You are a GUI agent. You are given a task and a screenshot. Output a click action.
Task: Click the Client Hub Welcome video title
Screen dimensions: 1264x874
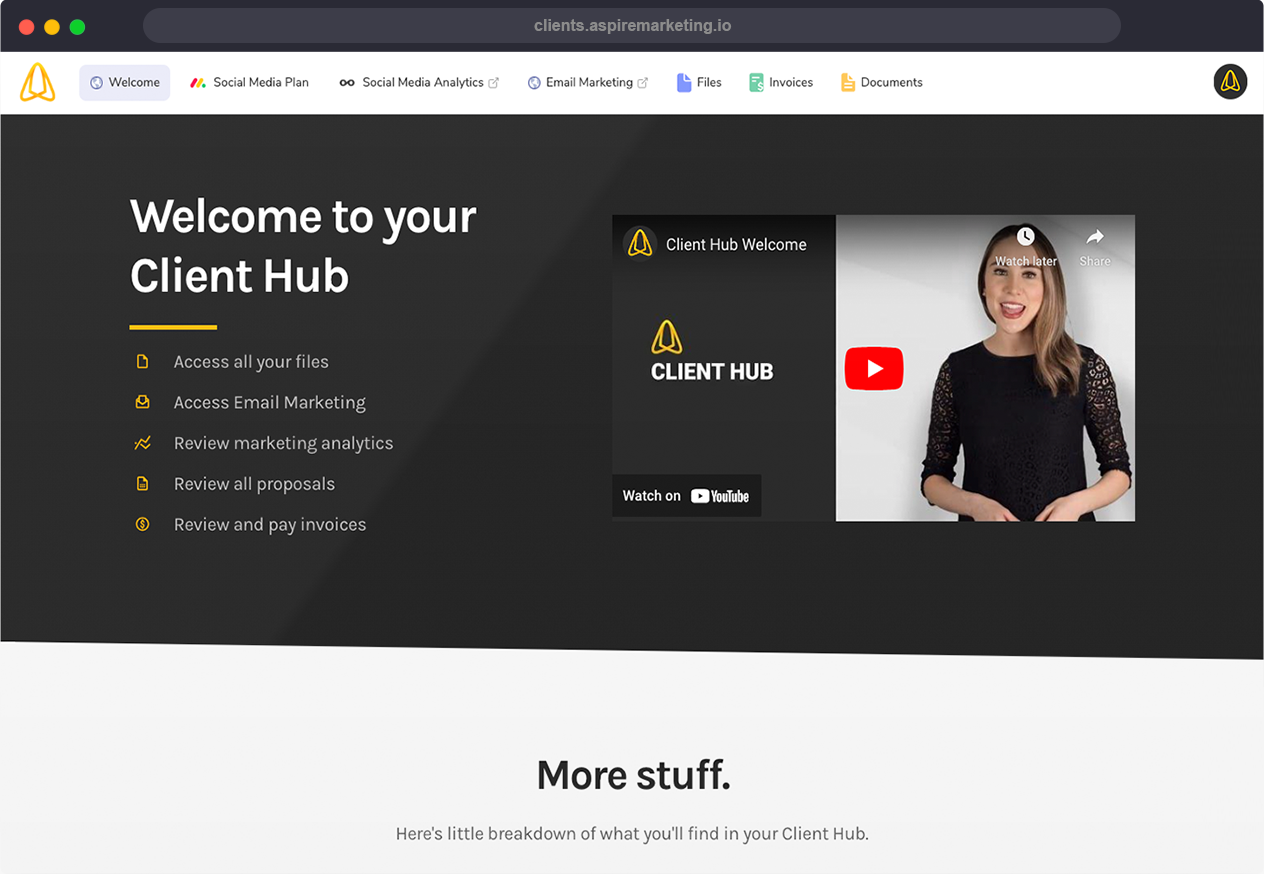(x=736, y=244)
